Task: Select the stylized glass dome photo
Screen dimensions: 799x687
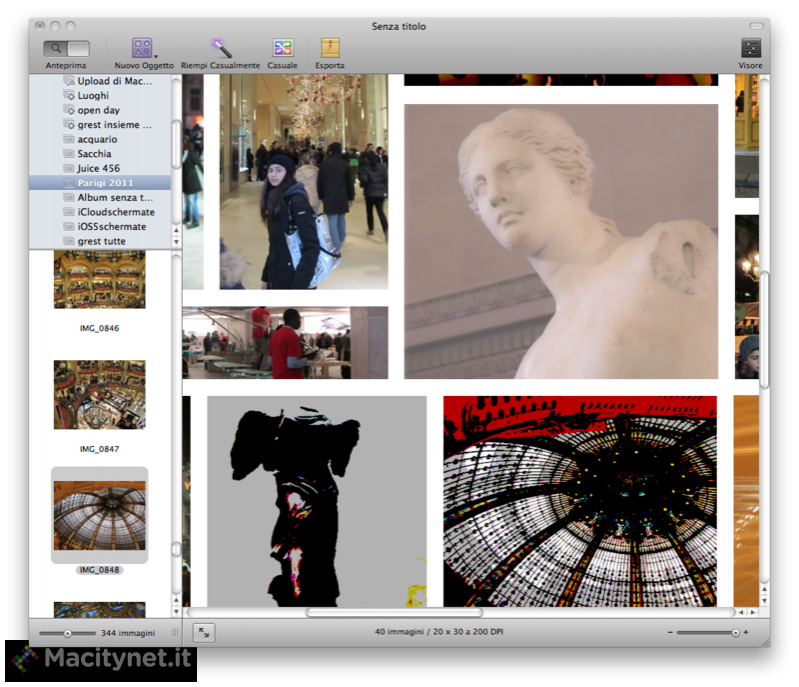Action: tap(580, 501)
